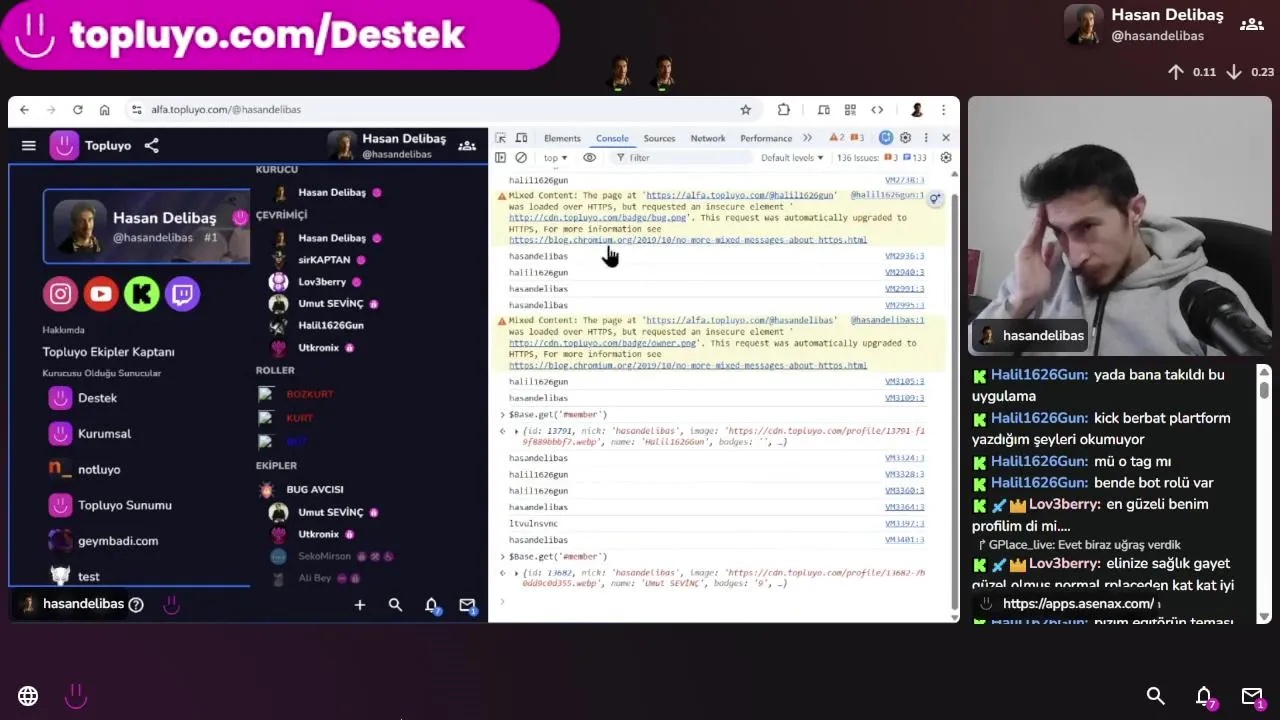This screenshot has width=1280, height=720.
Task: Open the geymbadi.com server
Action: pos(117,541)
